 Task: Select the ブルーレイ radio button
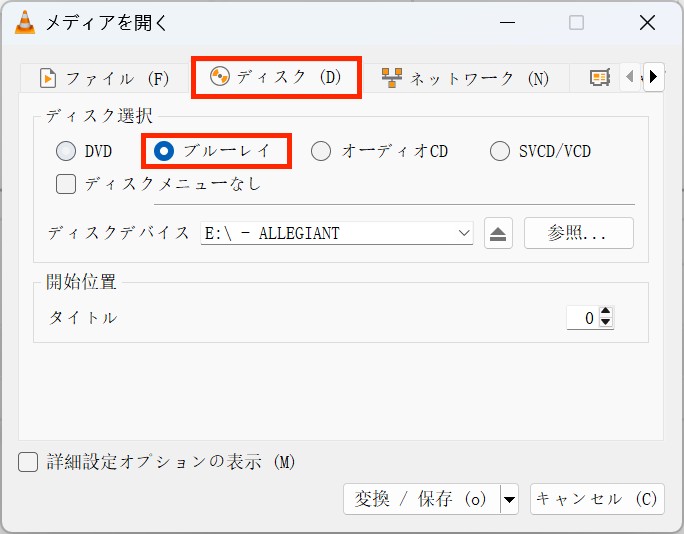164,151
